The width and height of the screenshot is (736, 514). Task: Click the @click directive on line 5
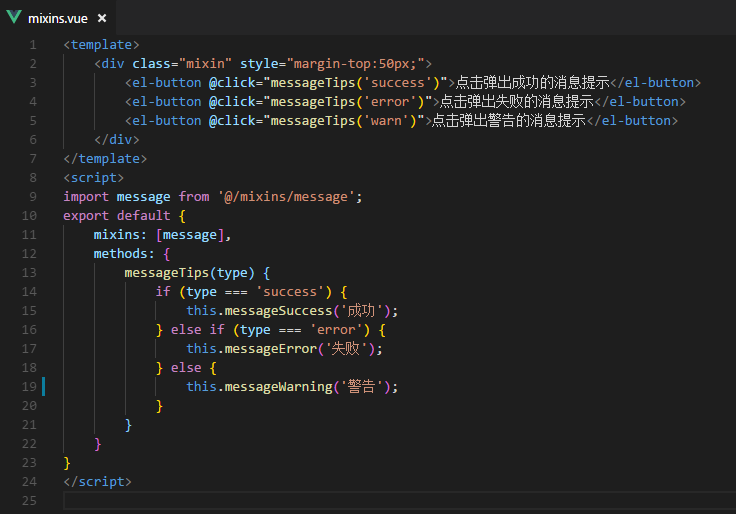click(232, 121)
